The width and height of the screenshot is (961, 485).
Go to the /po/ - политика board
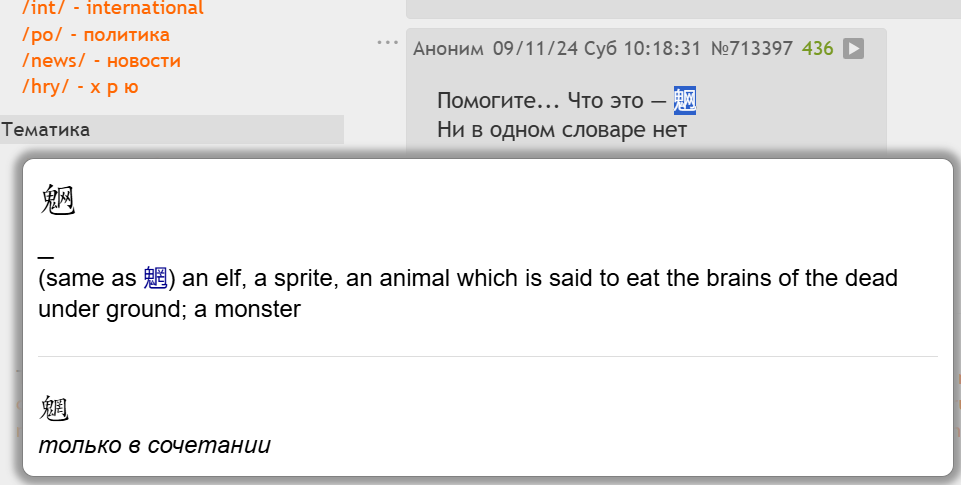tap(96, 34)
